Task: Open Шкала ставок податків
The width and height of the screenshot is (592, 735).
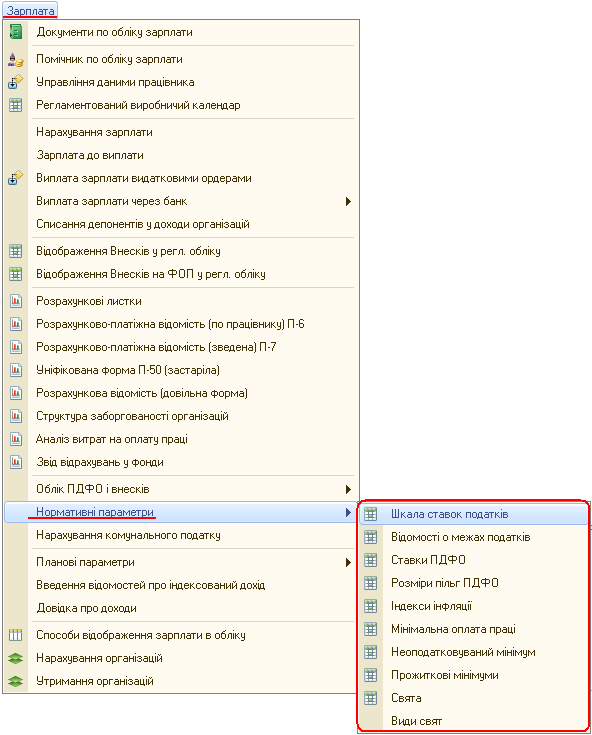Action: pyautogui.click(x=474, y=514)
